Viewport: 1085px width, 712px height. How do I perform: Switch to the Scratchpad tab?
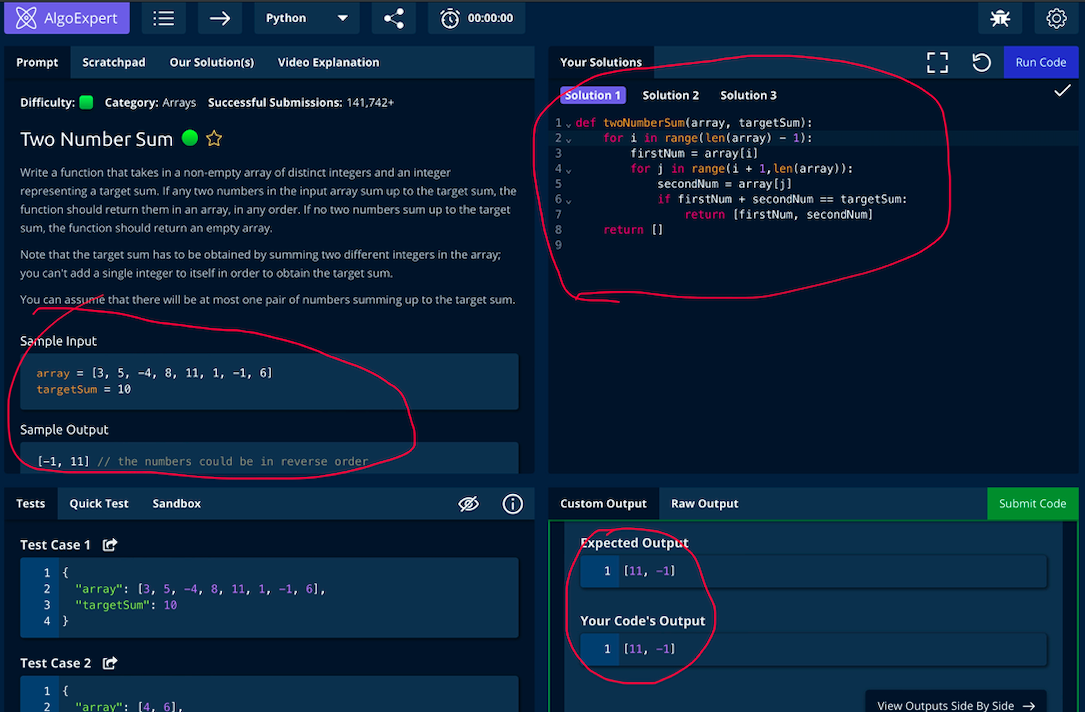(x=113, y=62)
